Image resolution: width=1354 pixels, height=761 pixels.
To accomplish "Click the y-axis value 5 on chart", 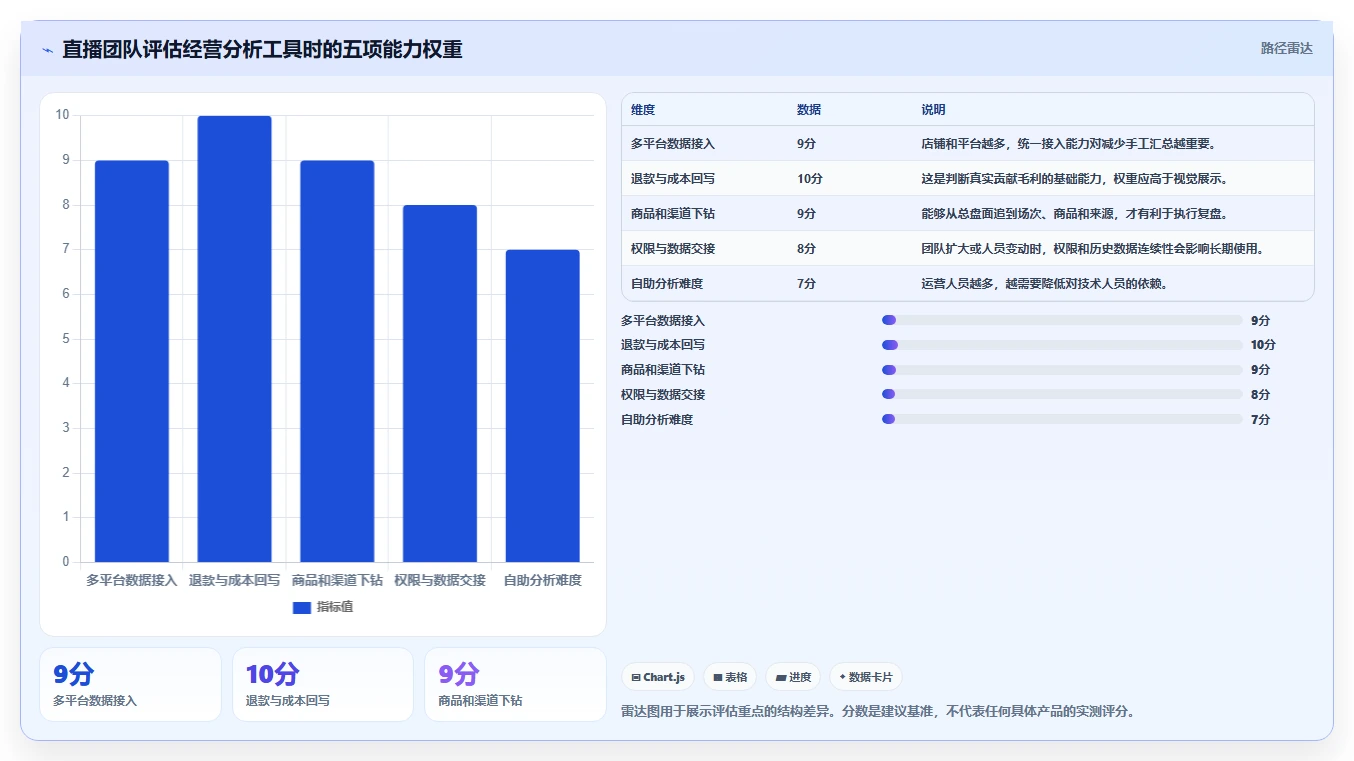I will 66,339.
